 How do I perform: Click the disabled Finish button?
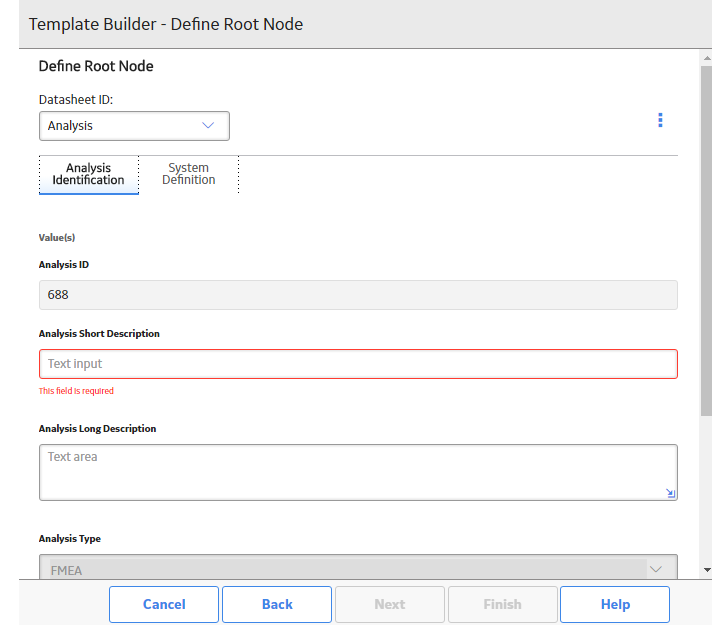[x=502, y=604]
